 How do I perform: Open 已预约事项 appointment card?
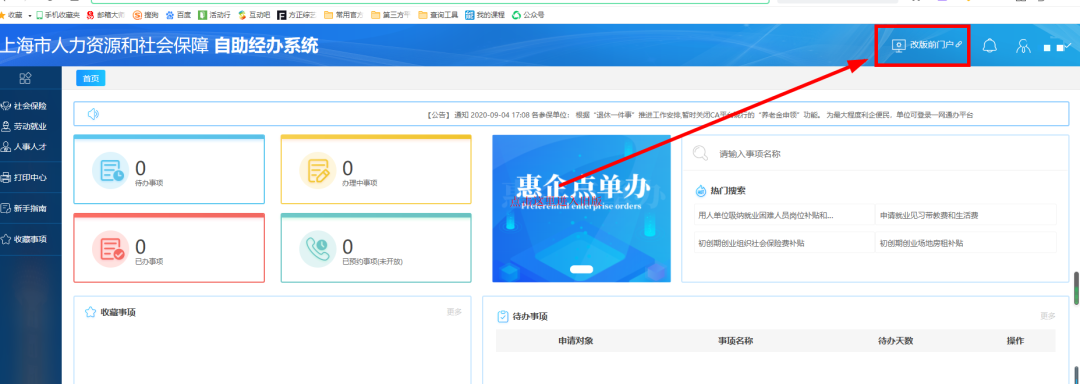[x=376, y=248]
